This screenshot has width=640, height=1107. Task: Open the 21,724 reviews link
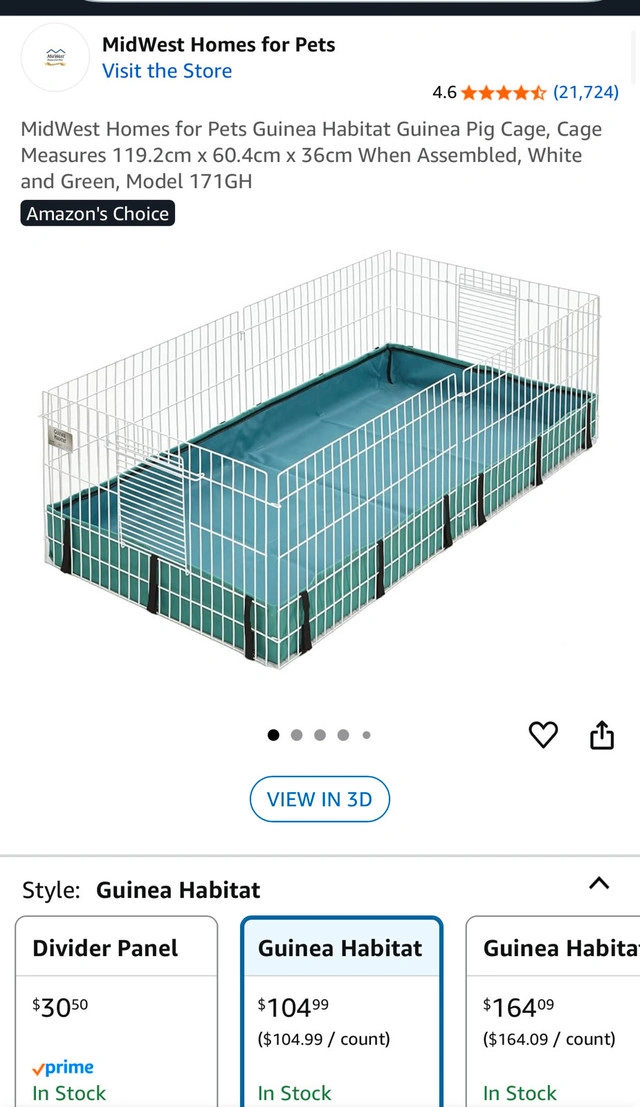tap(586, 92)
